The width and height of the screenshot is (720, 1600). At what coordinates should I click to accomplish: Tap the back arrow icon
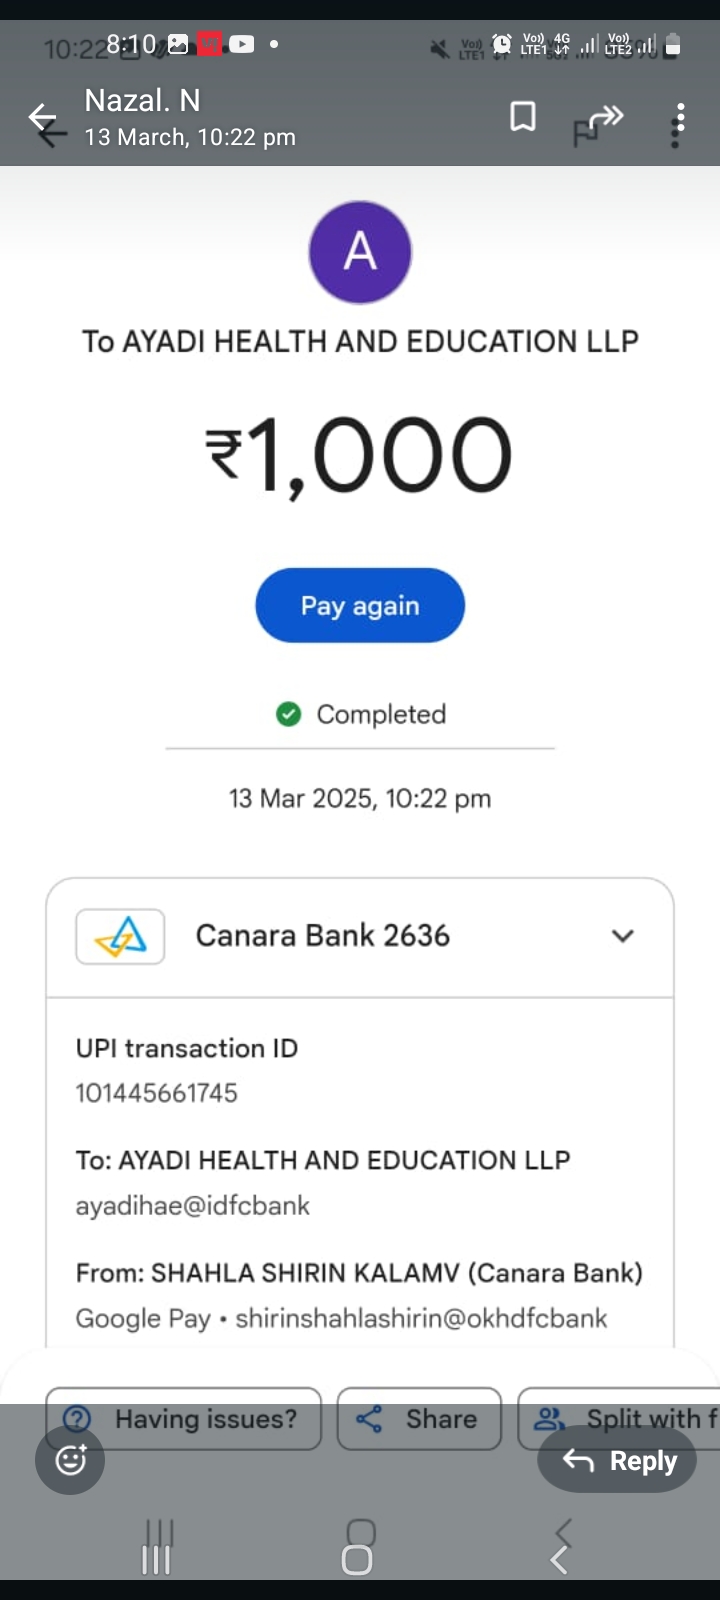point(43,120)
